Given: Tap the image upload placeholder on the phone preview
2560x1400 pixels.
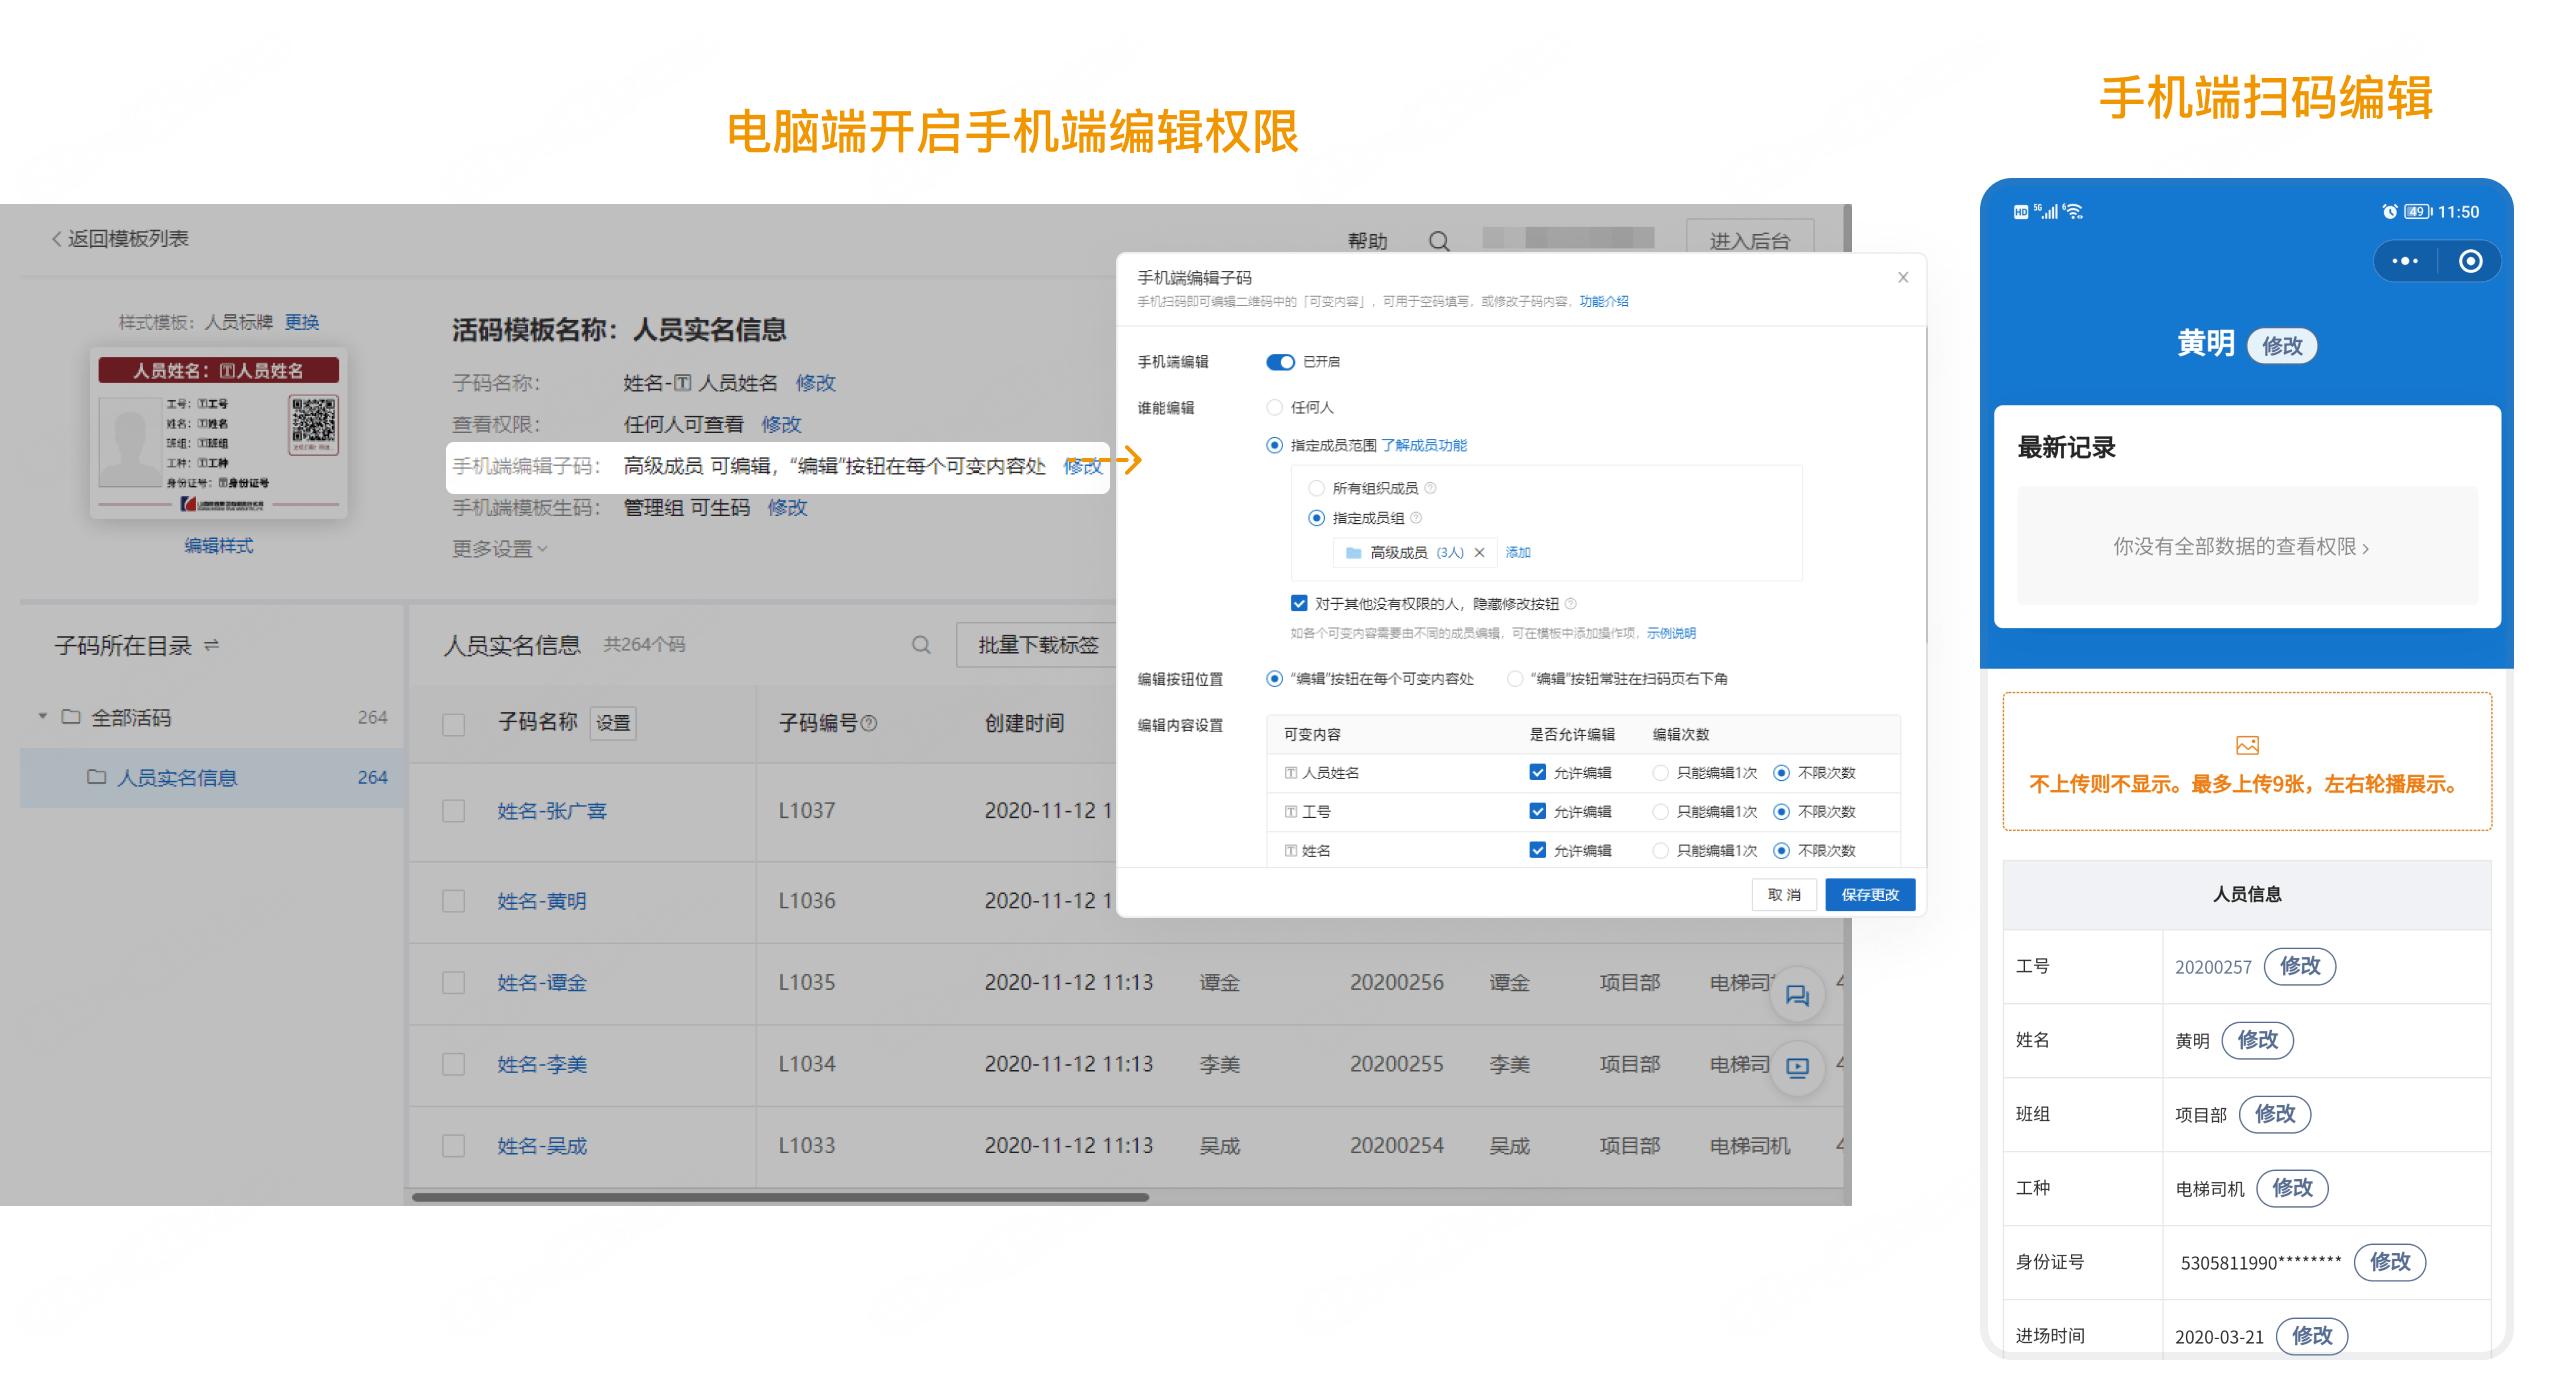Looking at the screenshot, I should pos(2246,745).
